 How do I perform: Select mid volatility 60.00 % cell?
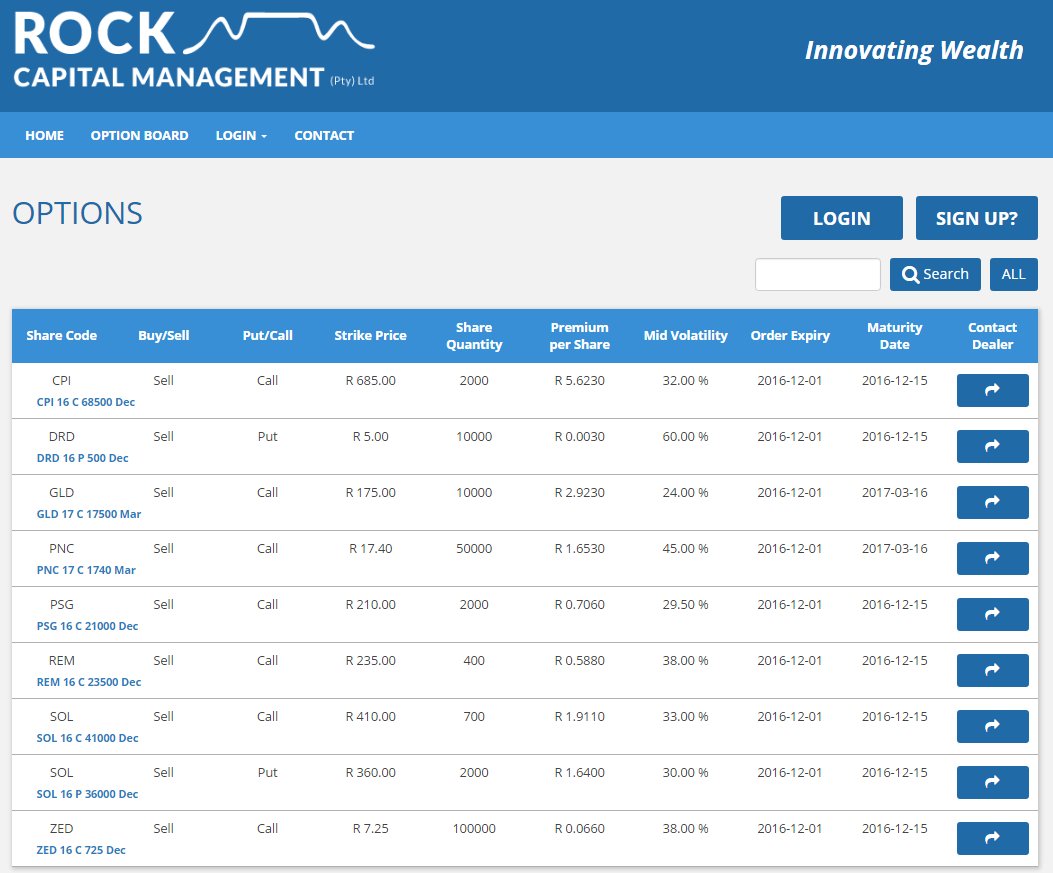coord(685,436)
